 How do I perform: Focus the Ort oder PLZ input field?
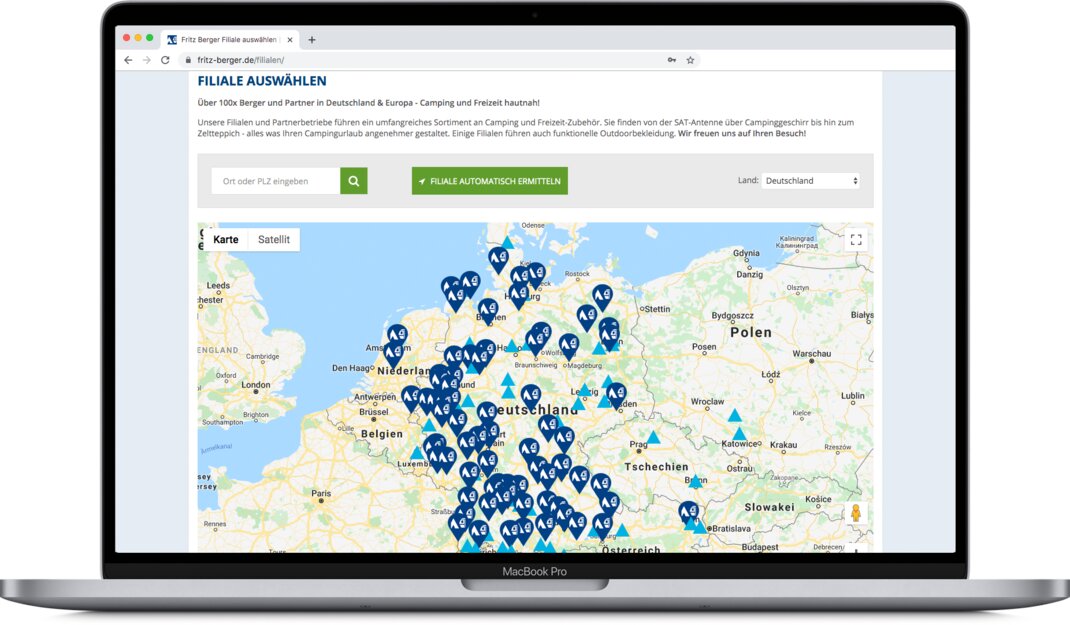[x=275, y=181]
